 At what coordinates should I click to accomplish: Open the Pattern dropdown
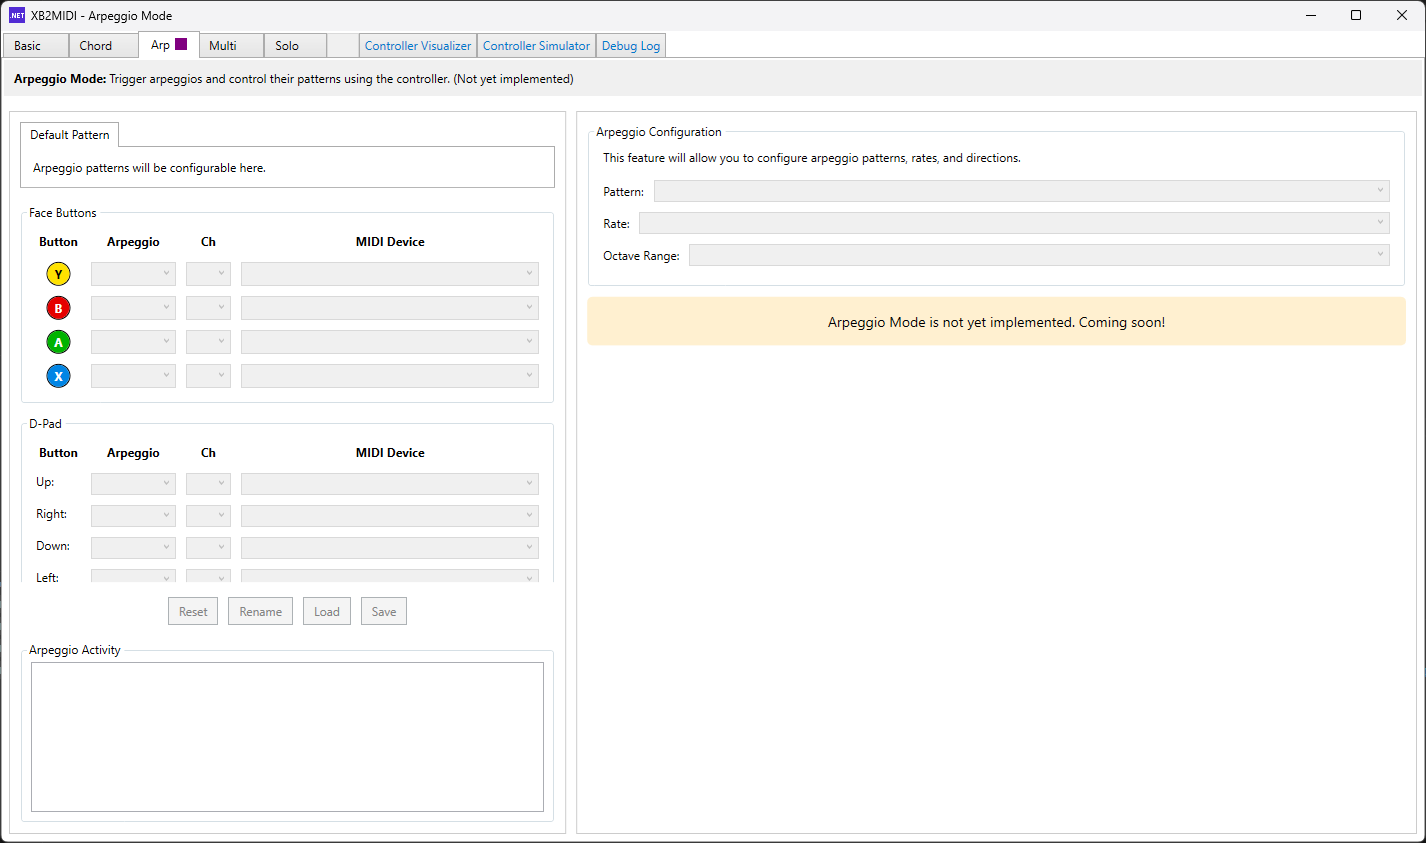1021,191
